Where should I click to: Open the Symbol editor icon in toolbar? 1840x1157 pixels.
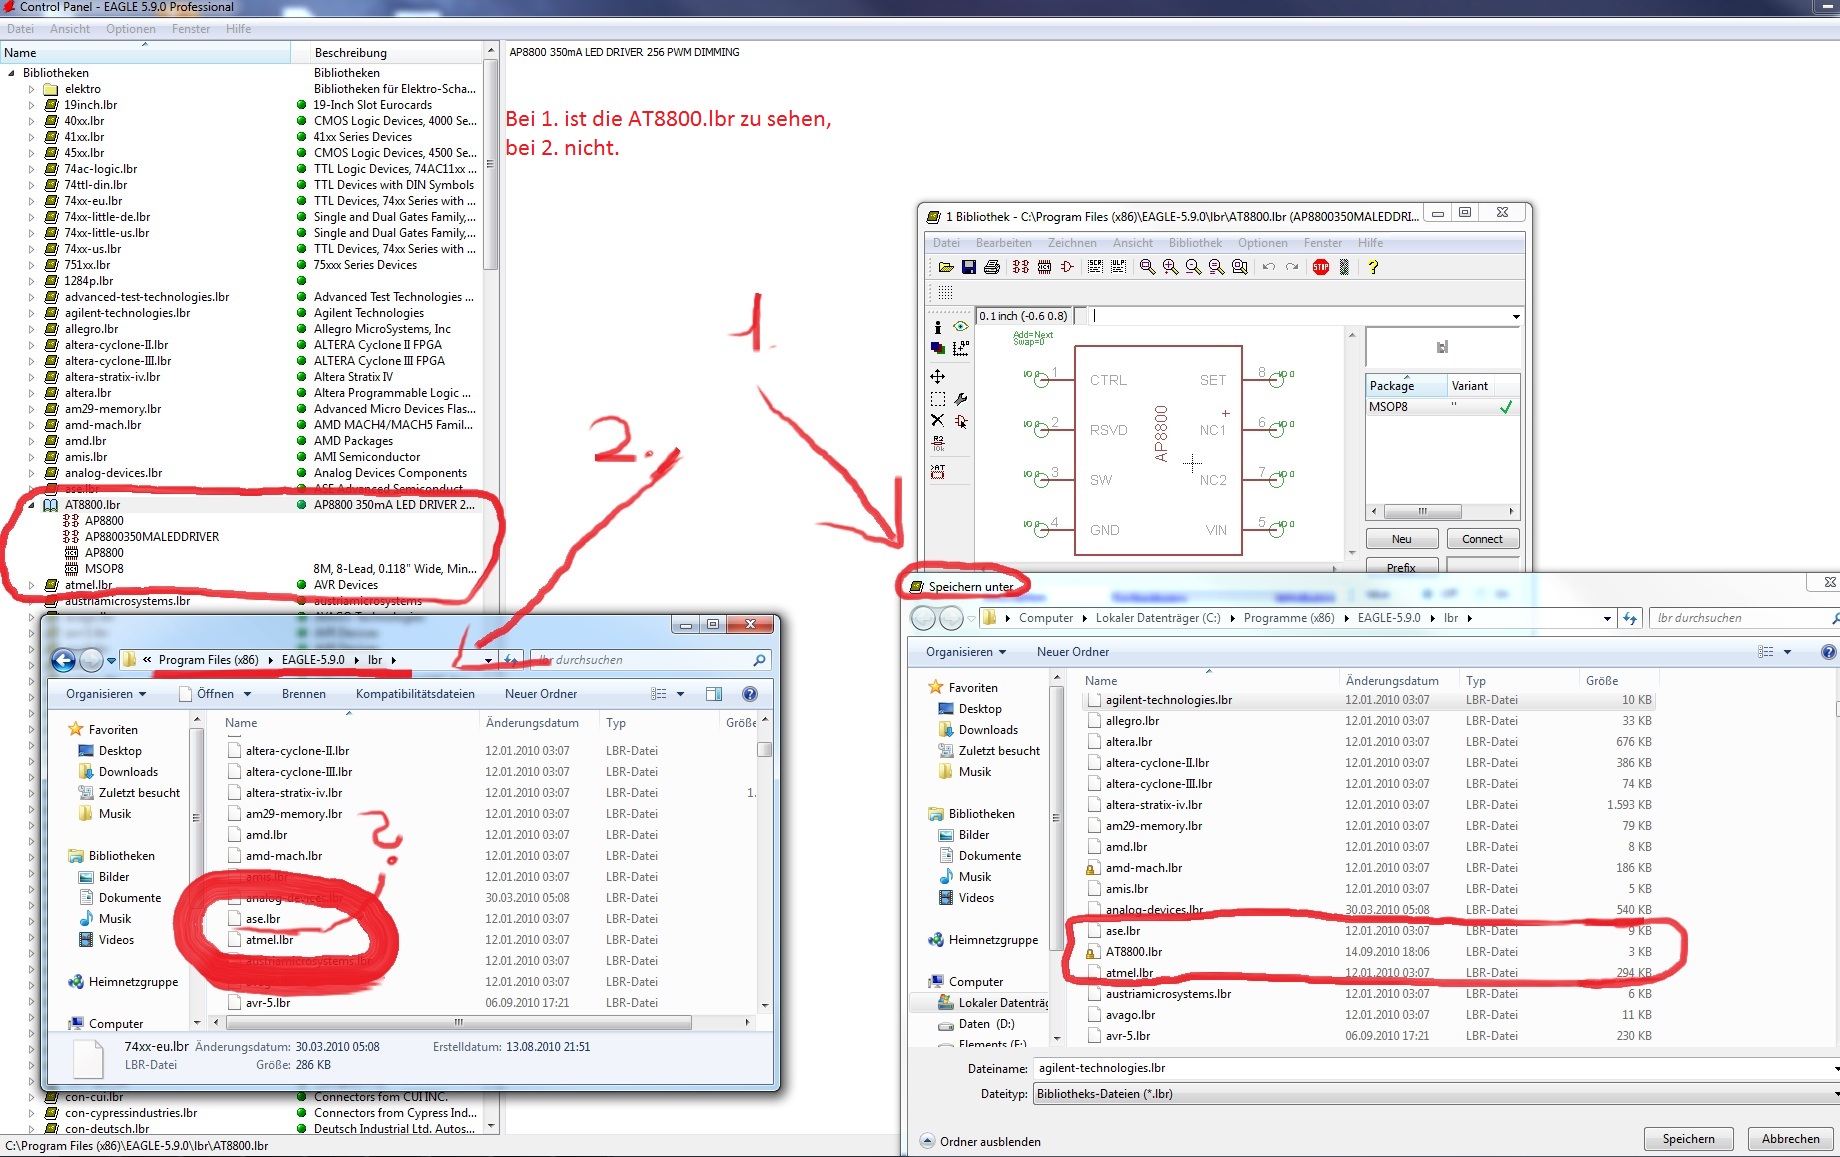[x=1067, y=267]
